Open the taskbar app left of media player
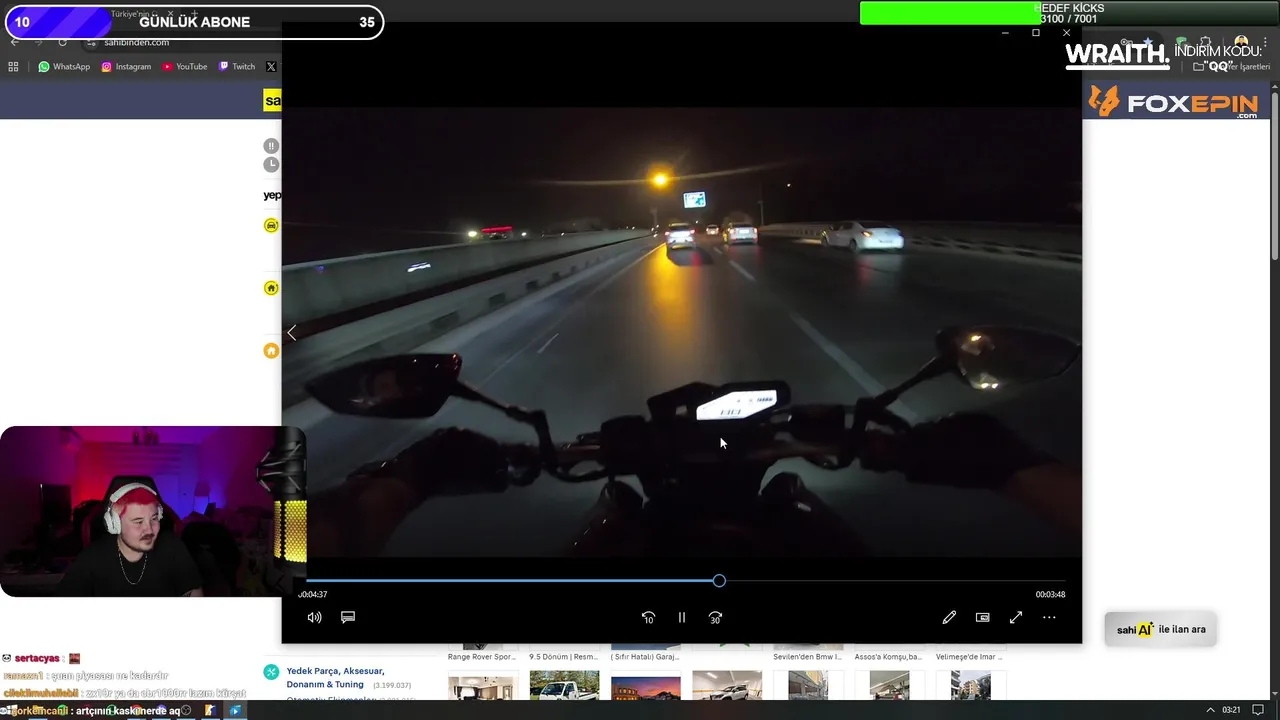Screen dimensions: 1280x720 210,710
